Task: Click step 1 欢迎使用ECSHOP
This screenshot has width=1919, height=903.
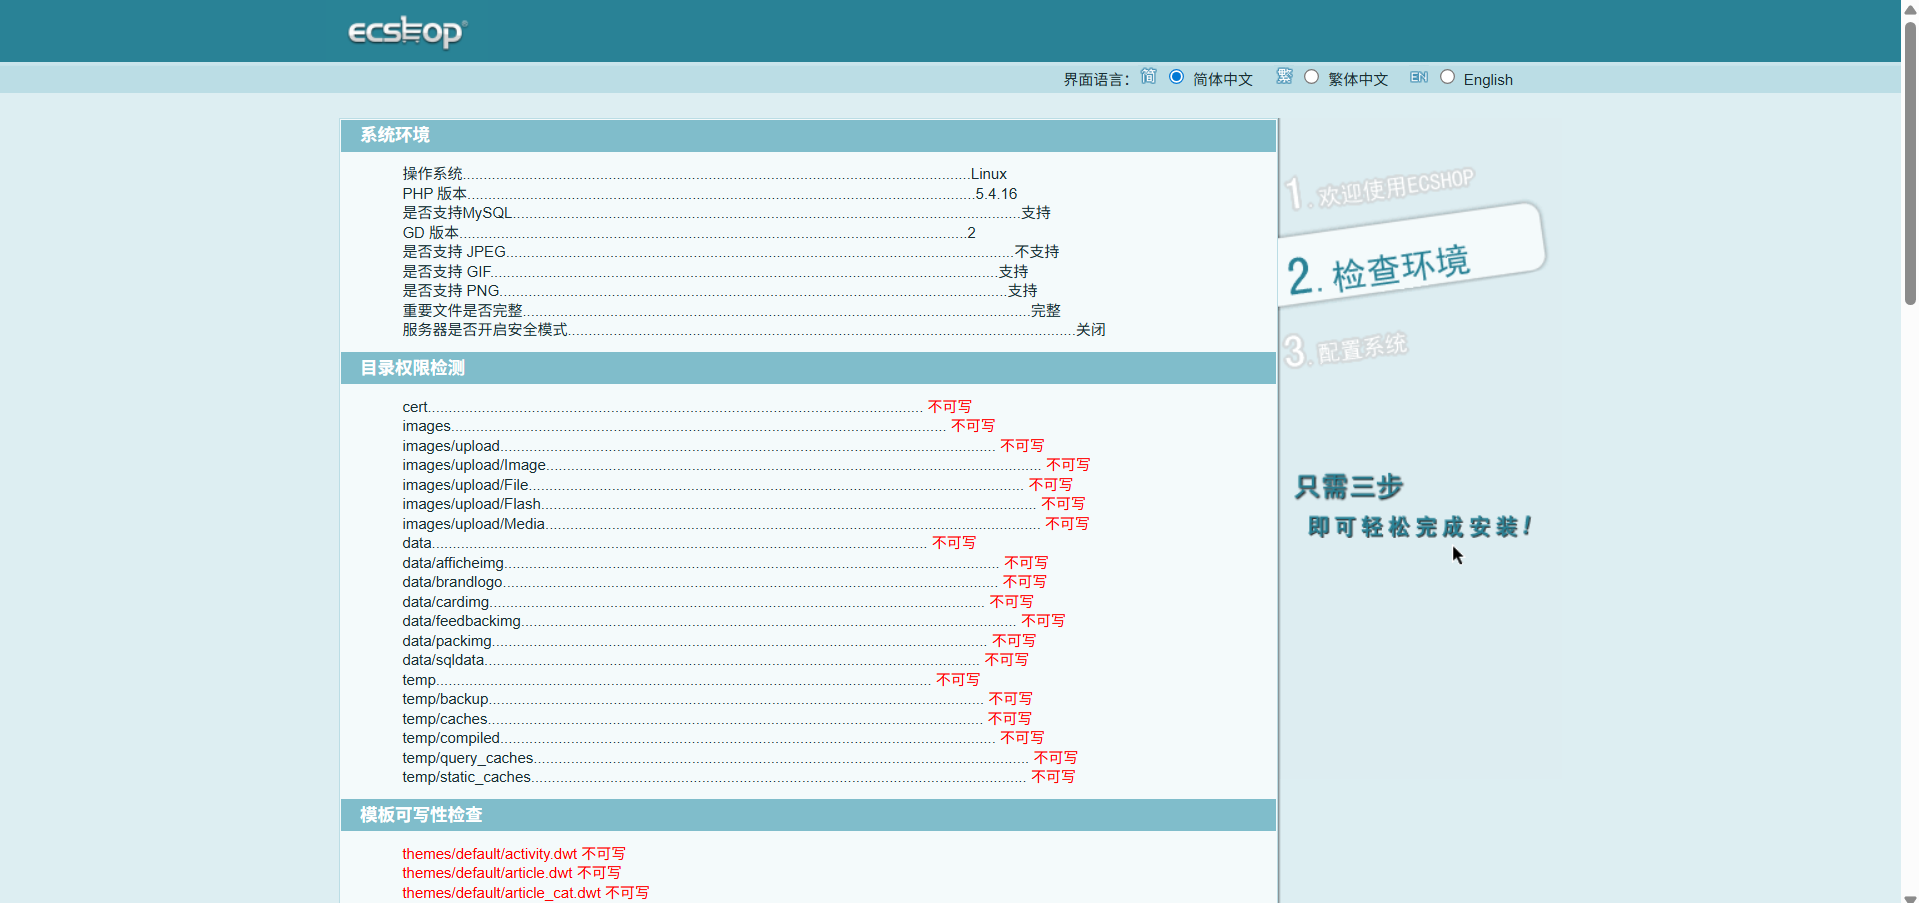Action: 1380,188
